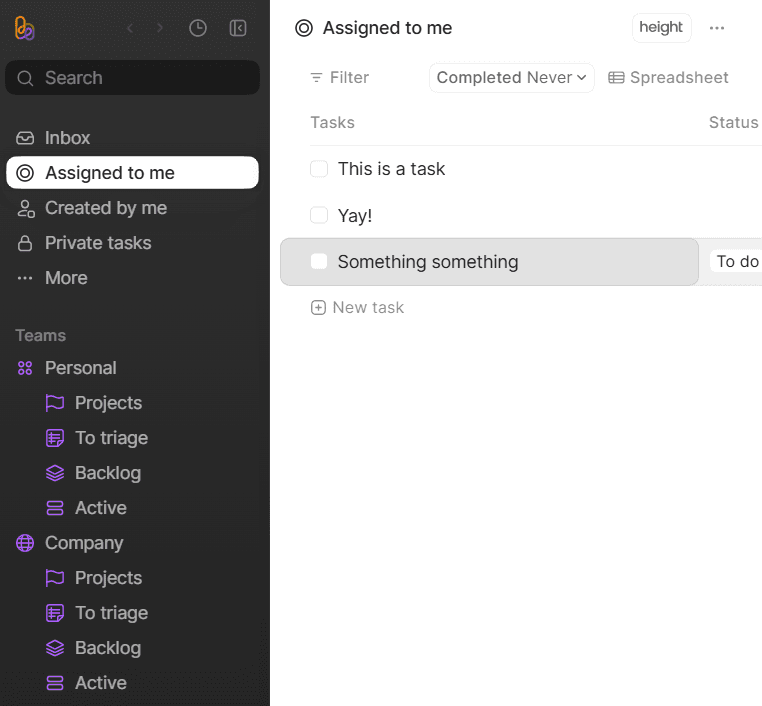This screenshot has width=762, height=706.
Task: Open the Personal team
Action: [132, 368]
